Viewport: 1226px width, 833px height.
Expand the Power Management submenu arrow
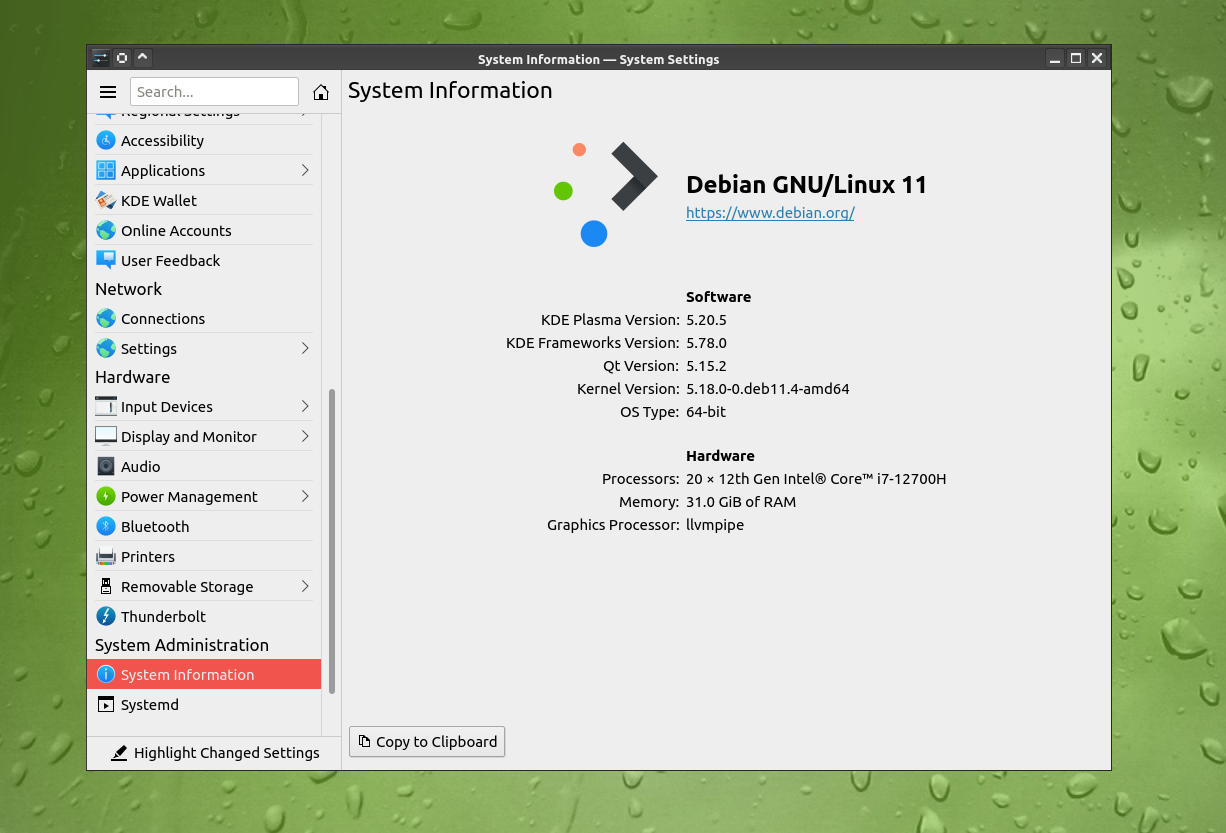tap(305, 496)
